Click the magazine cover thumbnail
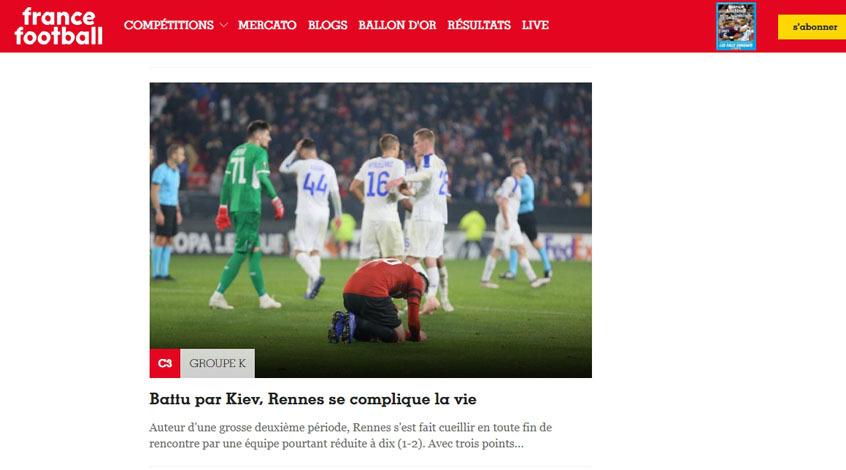Viewport: 846px width, 470px height. [736, 26]
